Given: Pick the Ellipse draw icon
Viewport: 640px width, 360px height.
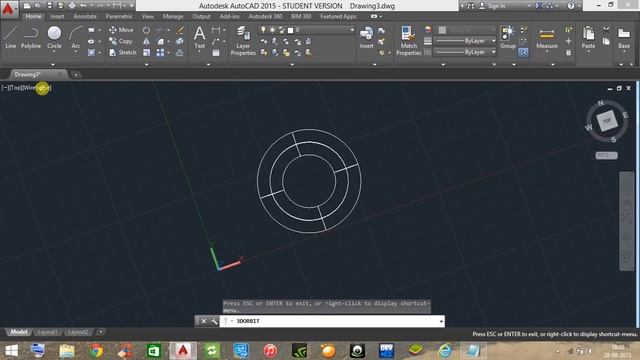Looking at the screenshot, I should click(91, 41).
